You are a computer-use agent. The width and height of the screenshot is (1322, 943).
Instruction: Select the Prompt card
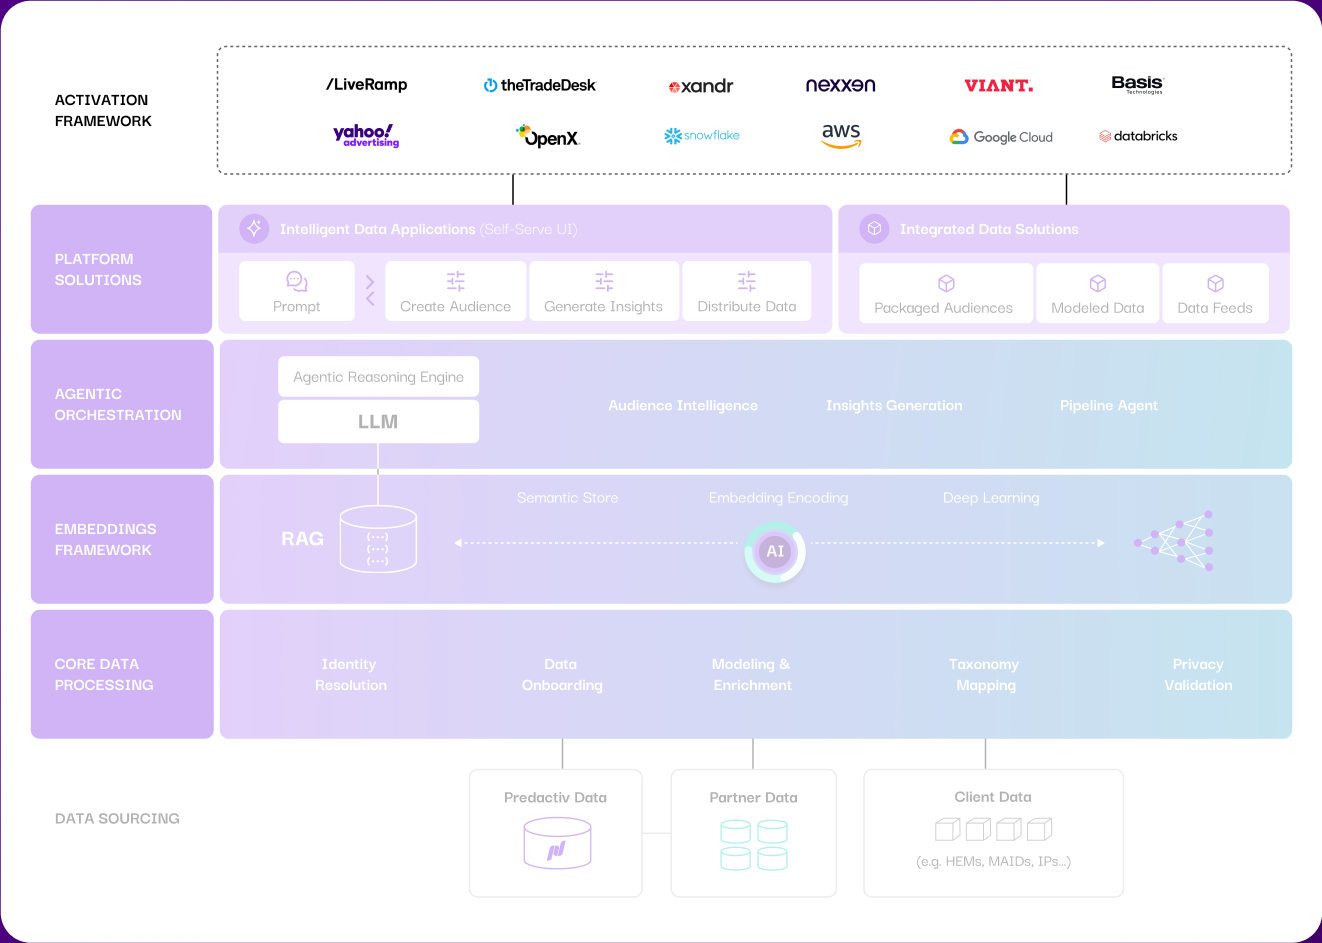click(297, 291)
